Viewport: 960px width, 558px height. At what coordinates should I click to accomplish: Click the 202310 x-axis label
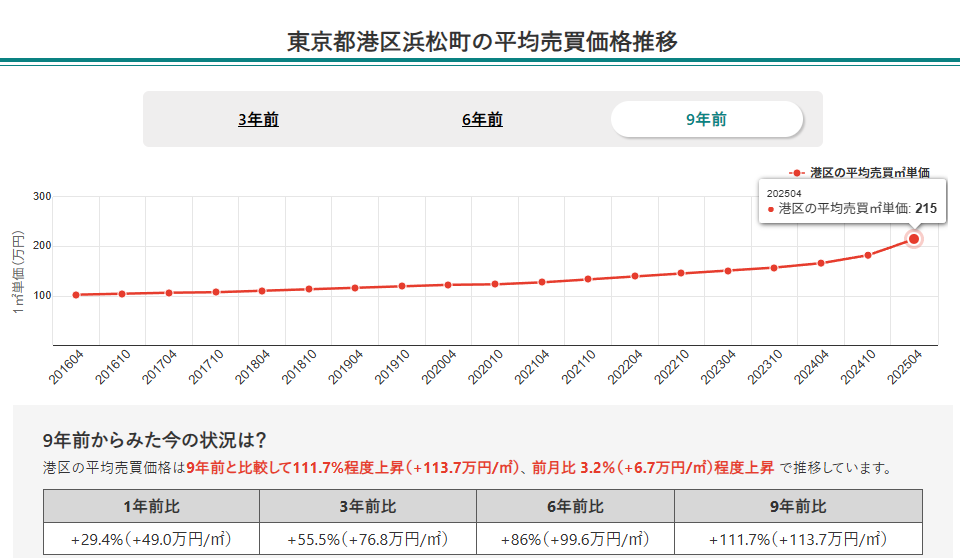(x=762, y=368)
